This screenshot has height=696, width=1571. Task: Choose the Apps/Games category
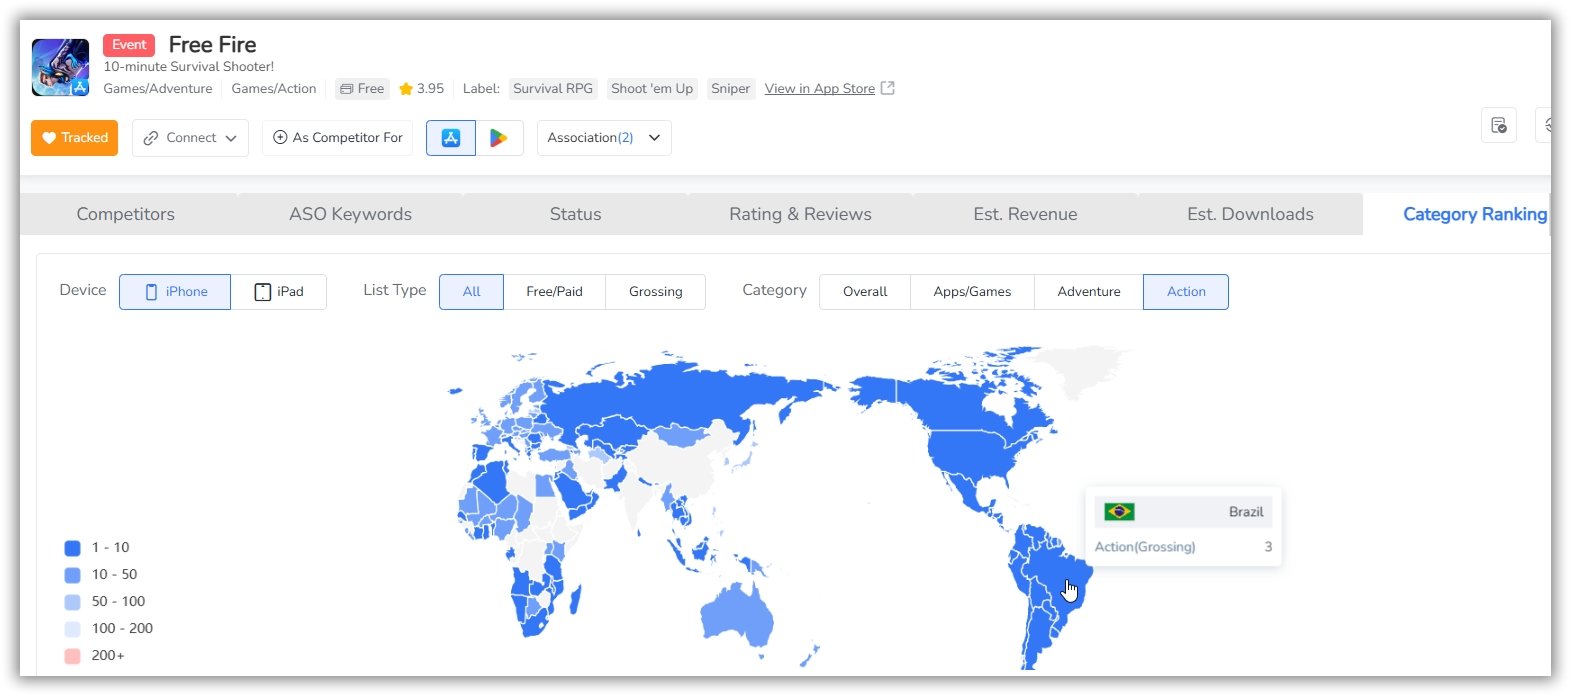973,292
